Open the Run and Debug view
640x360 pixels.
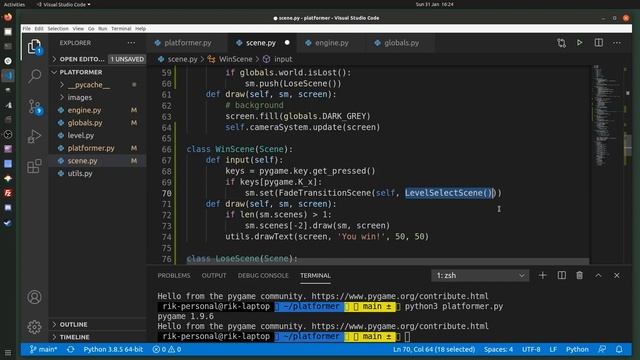(34, 136)
